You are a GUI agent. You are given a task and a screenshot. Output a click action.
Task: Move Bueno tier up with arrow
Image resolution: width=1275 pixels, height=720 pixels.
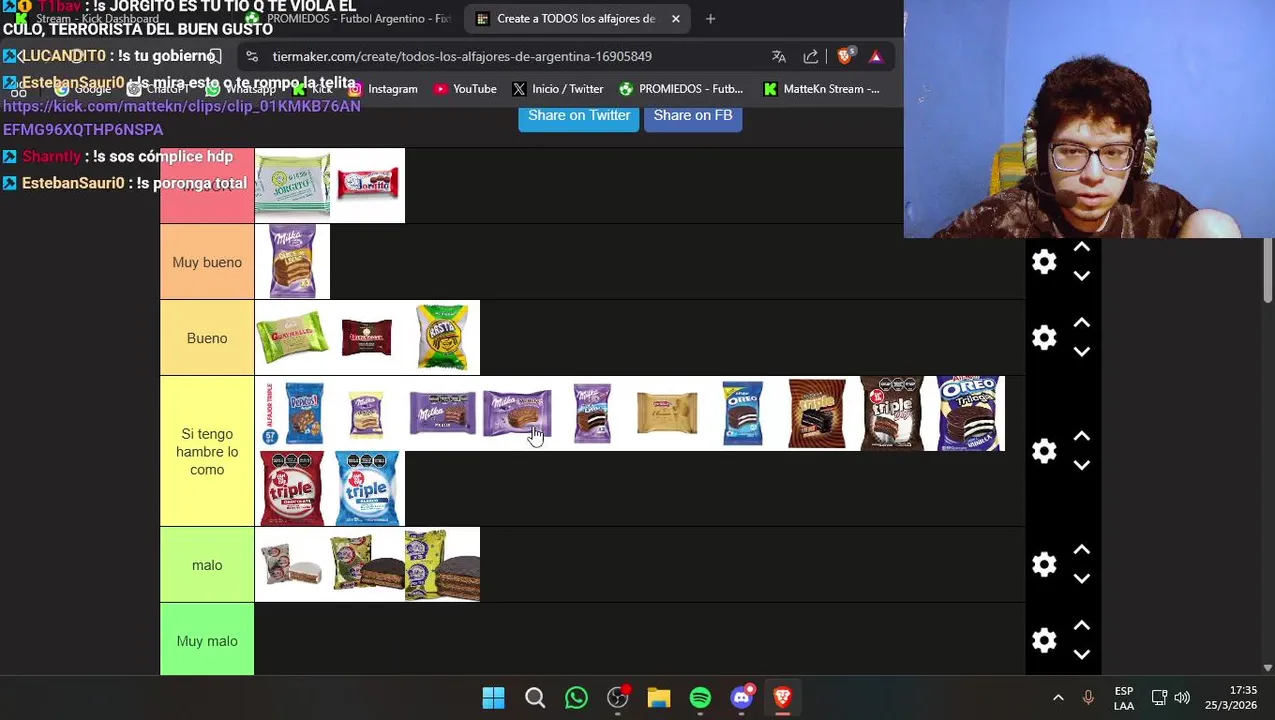pyautogui.click(x=1081, y=324)
